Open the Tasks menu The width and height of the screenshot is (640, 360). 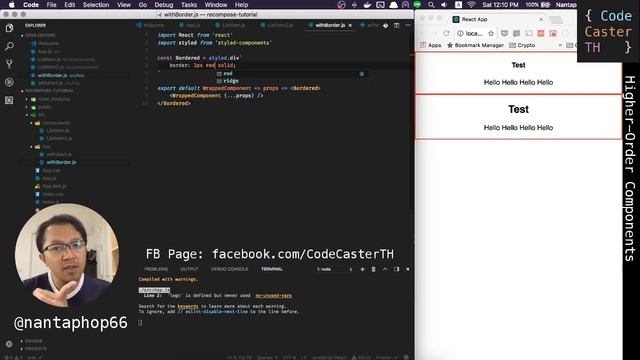click(189, 5)
